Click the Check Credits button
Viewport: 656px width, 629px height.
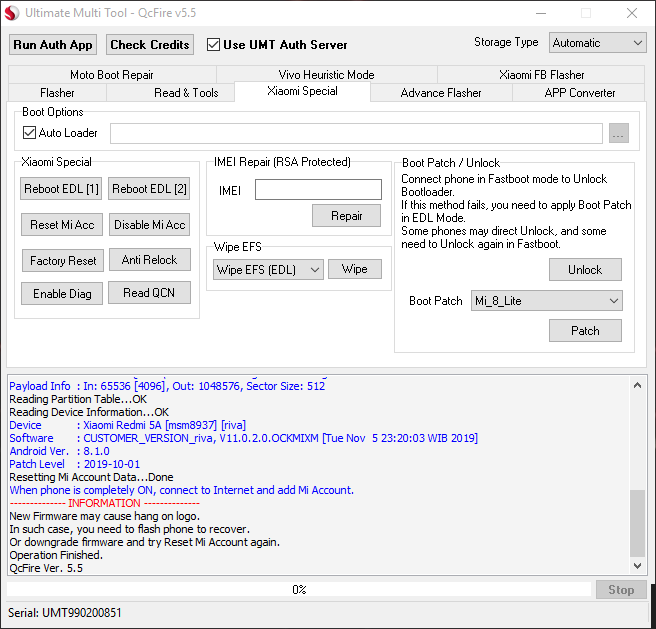click(150, 44)
